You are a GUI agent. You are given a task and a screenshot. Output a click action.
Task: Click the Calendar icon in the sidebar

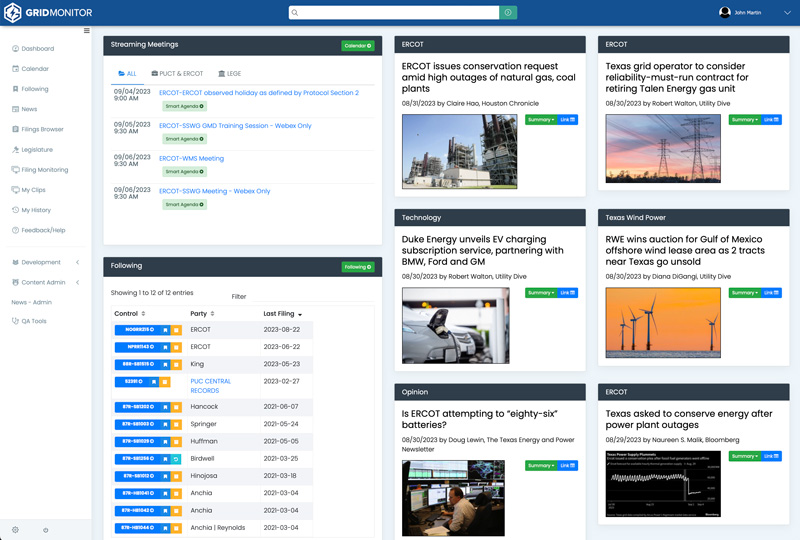15,68
